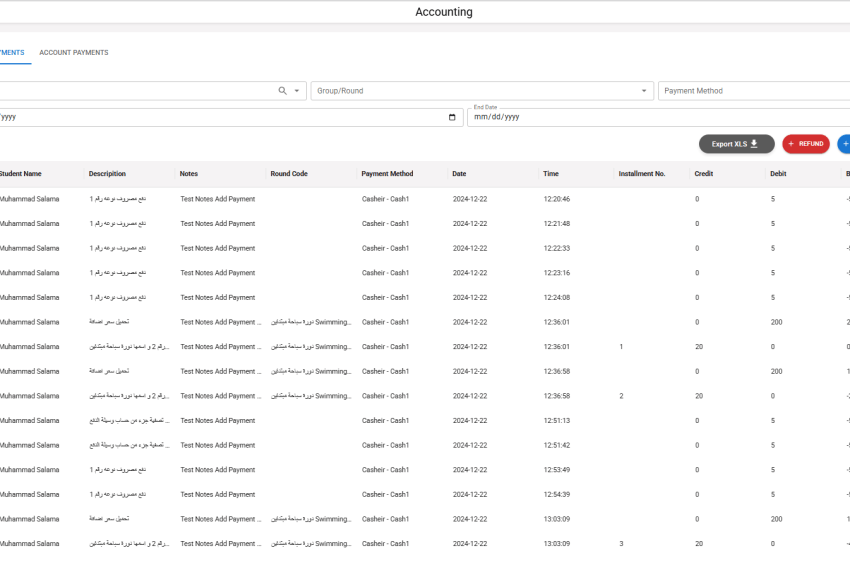The width and height of the screenshot is (850, 565).
Task: Open the start date calendar picker icon
Action: point(452,117)
